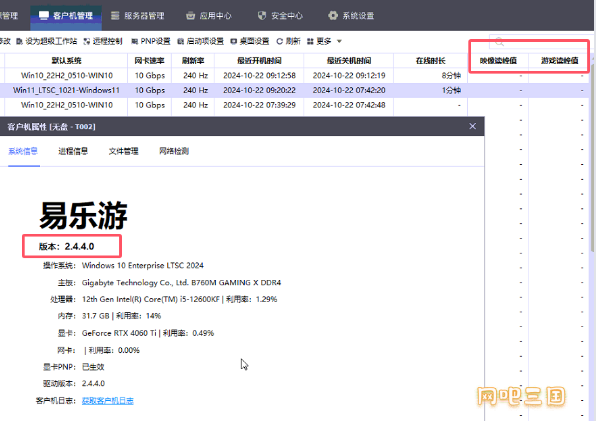
Task: Click the 映像读峰值 column header
Action: click(498, 60)
